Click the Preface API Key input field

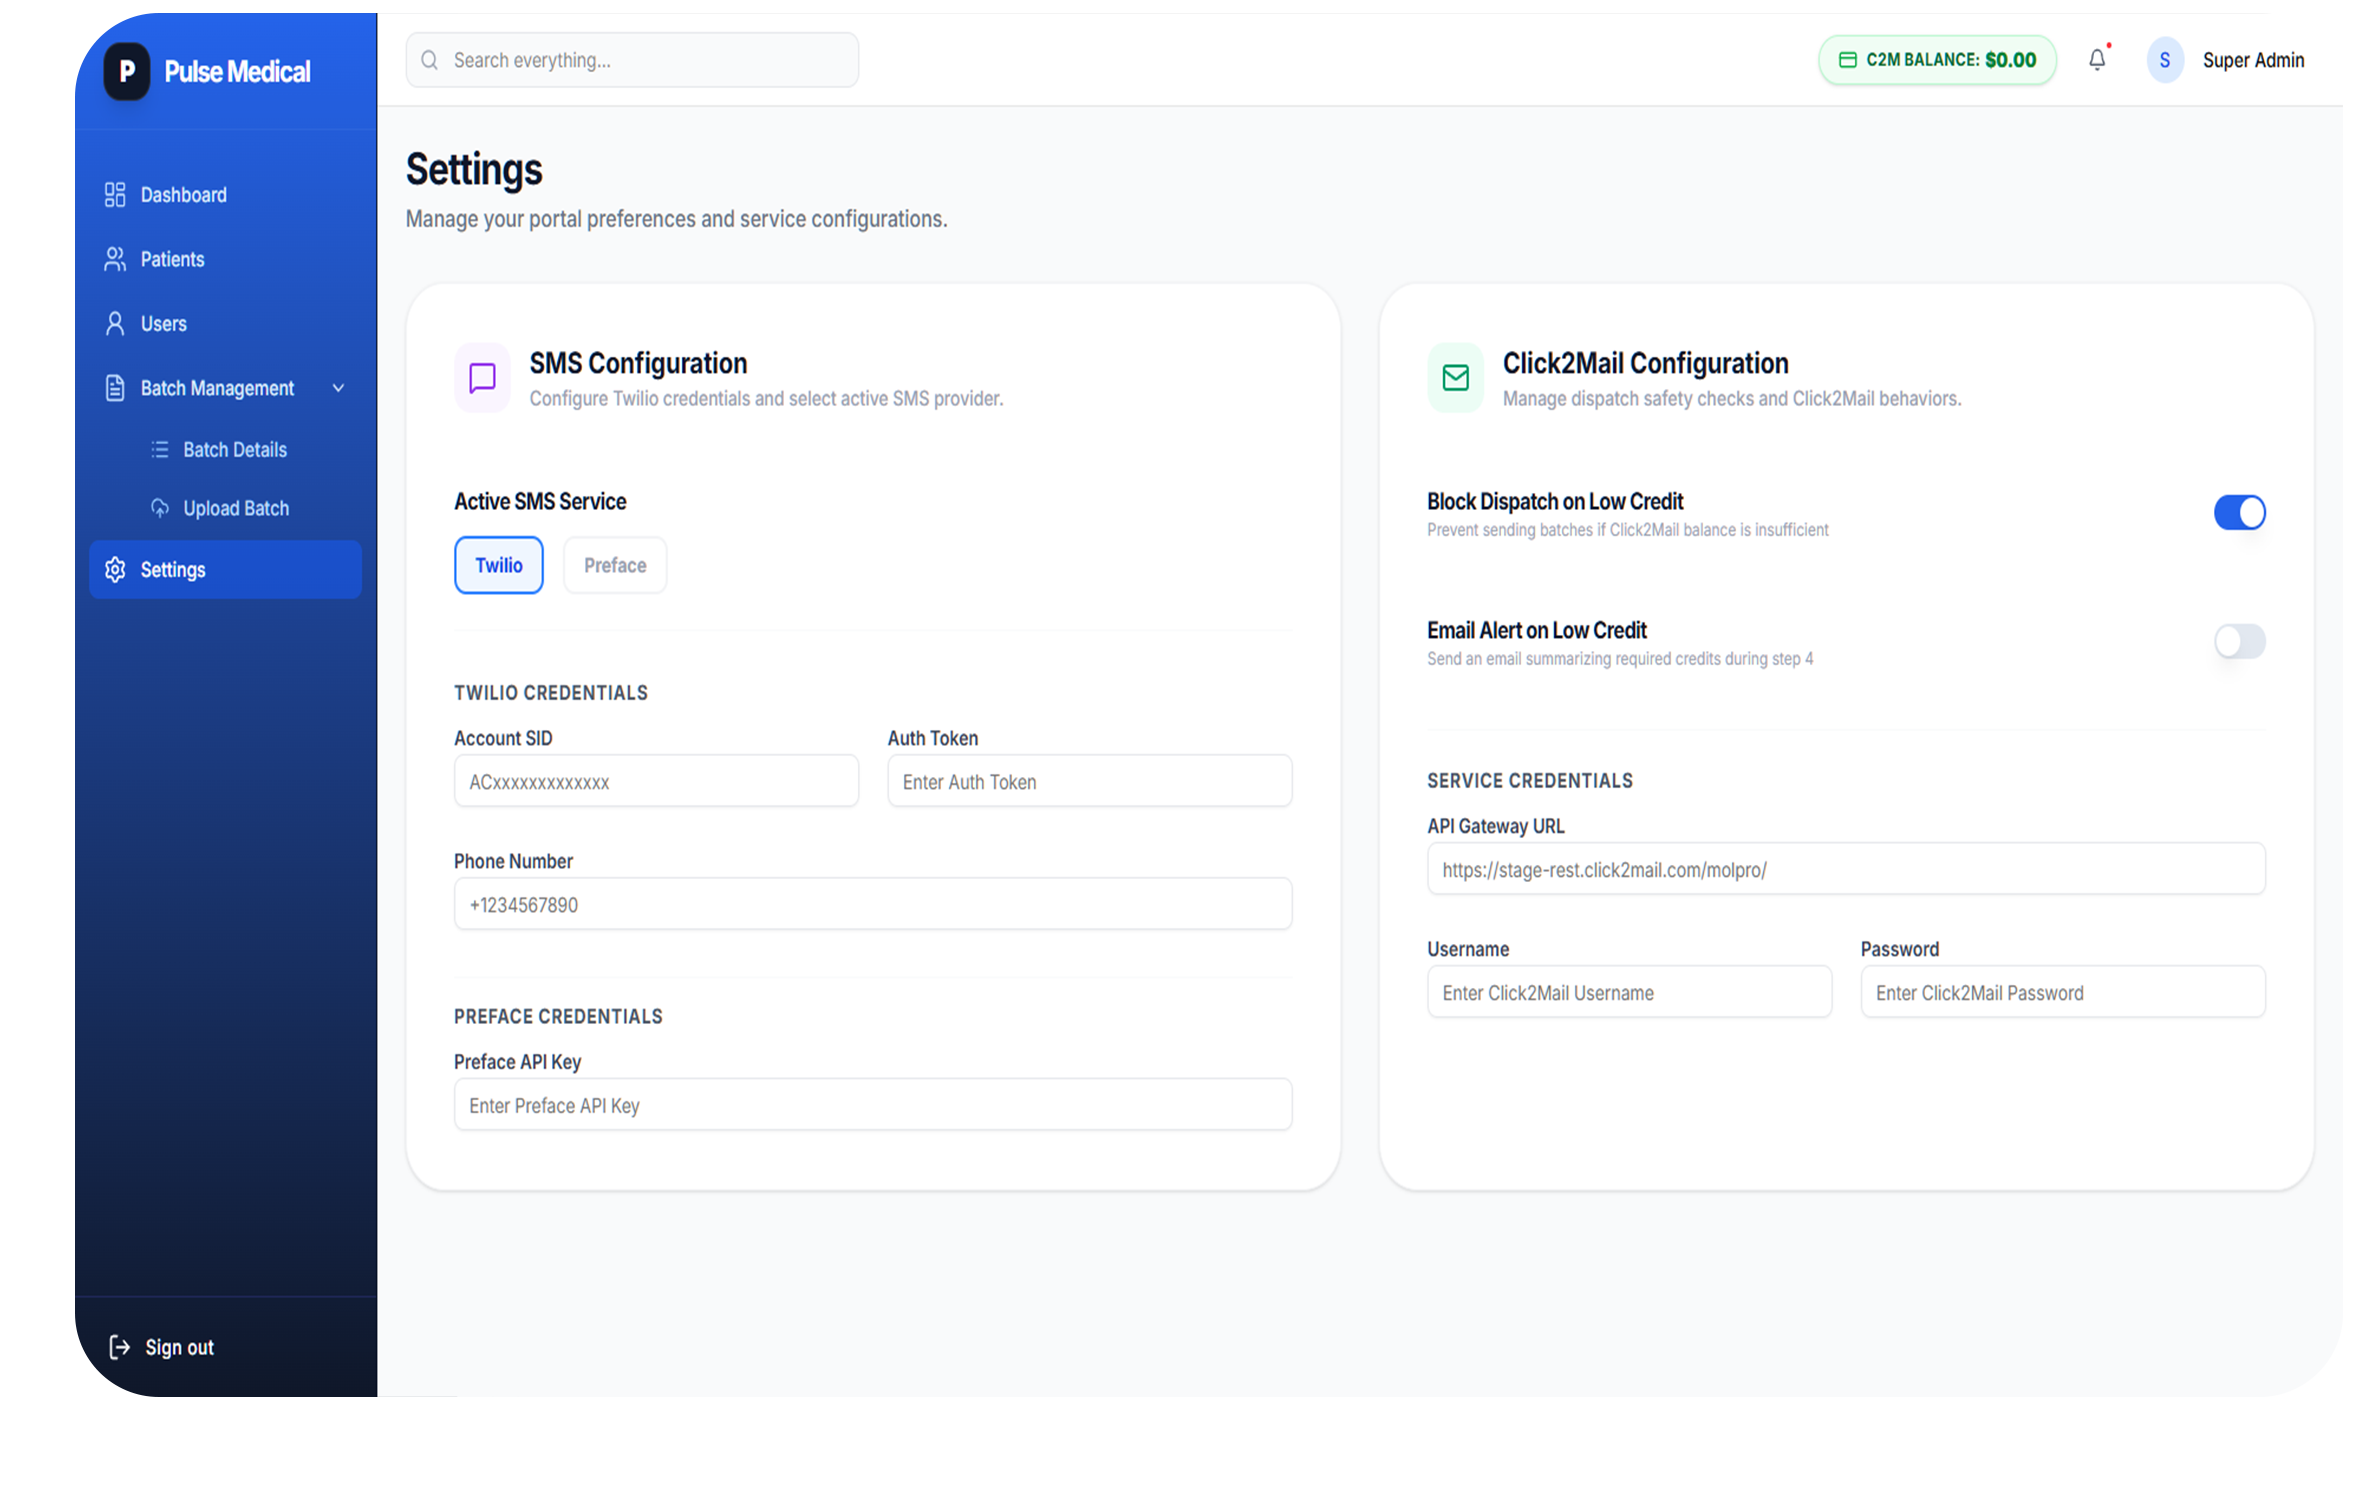coord(872,1104)
